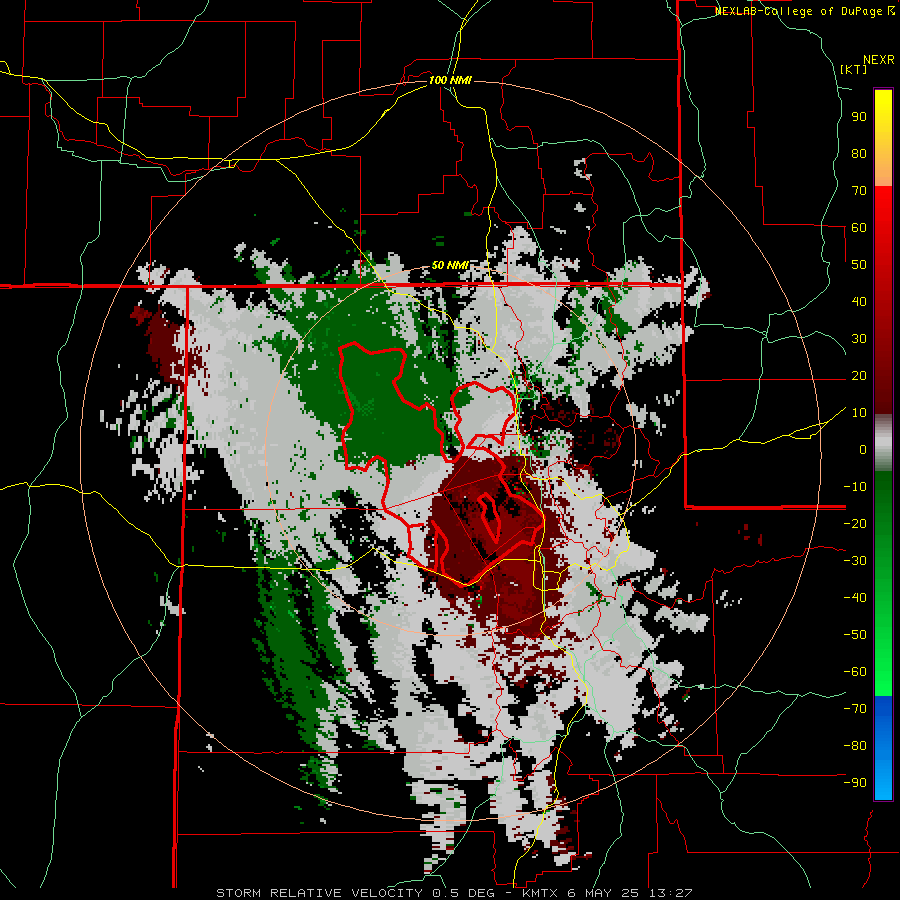Select the -20 value on velocity scale
The width and height of the screenshot is (900, 900).
point(855,524)
